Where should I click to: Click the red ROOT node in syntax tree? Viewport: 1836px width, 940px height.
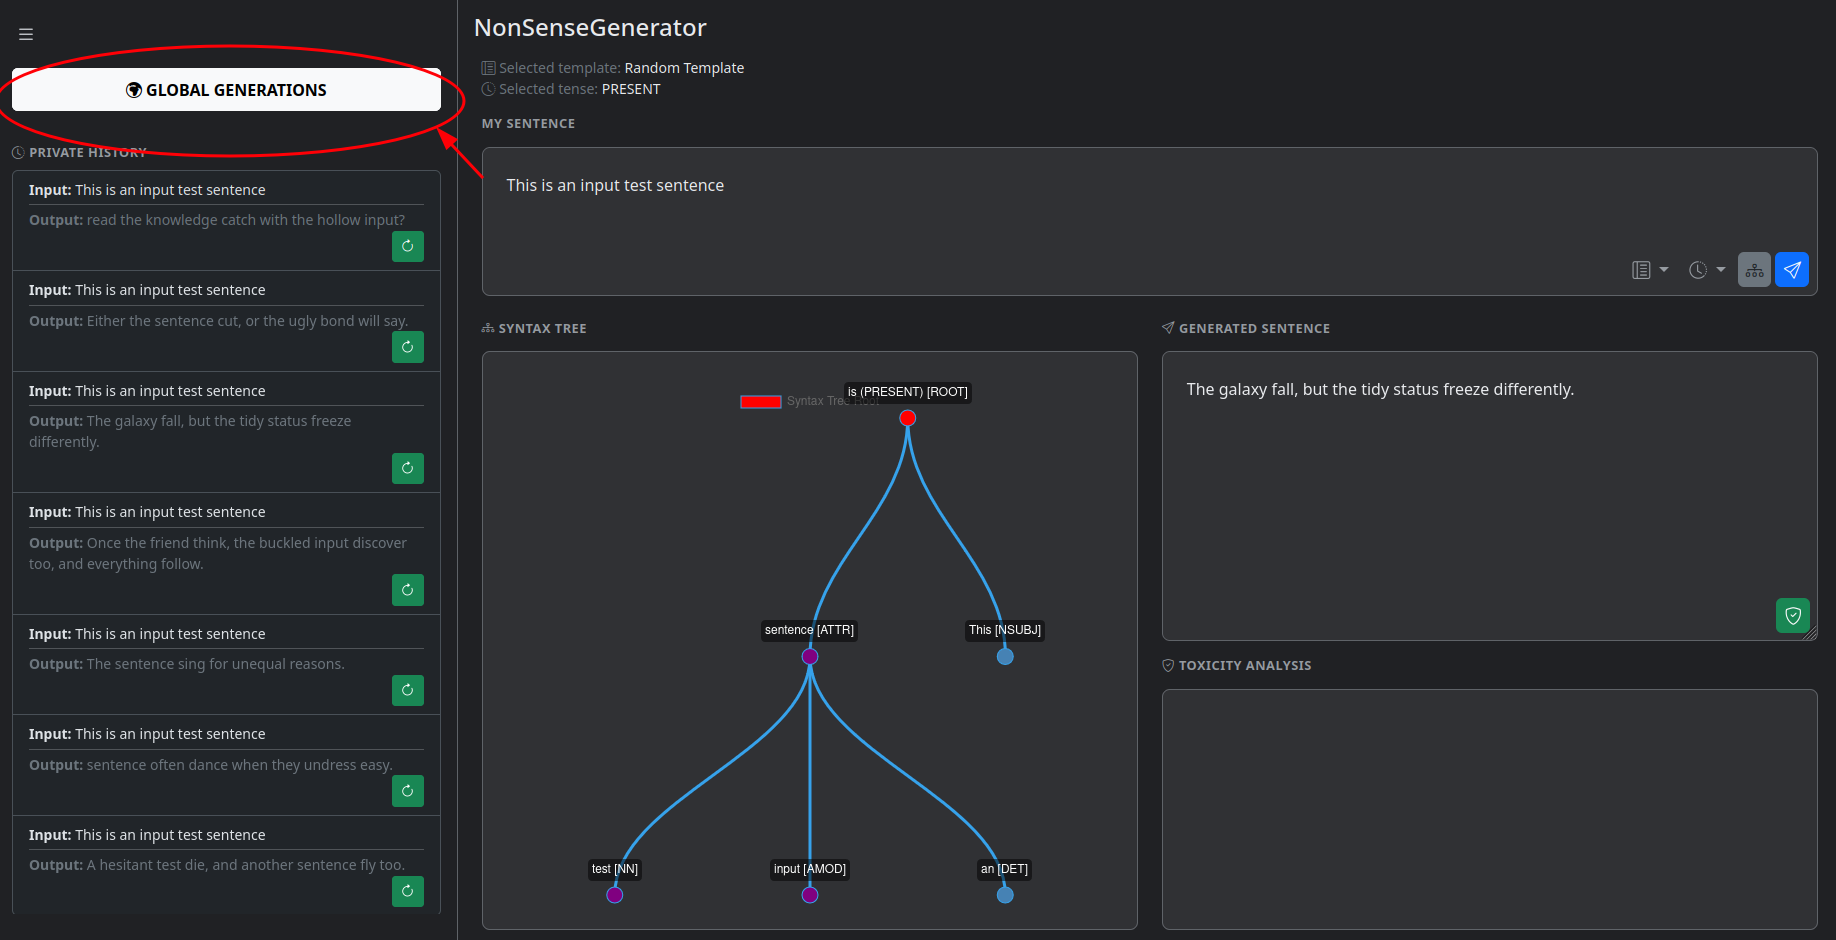tap(907, 418)
